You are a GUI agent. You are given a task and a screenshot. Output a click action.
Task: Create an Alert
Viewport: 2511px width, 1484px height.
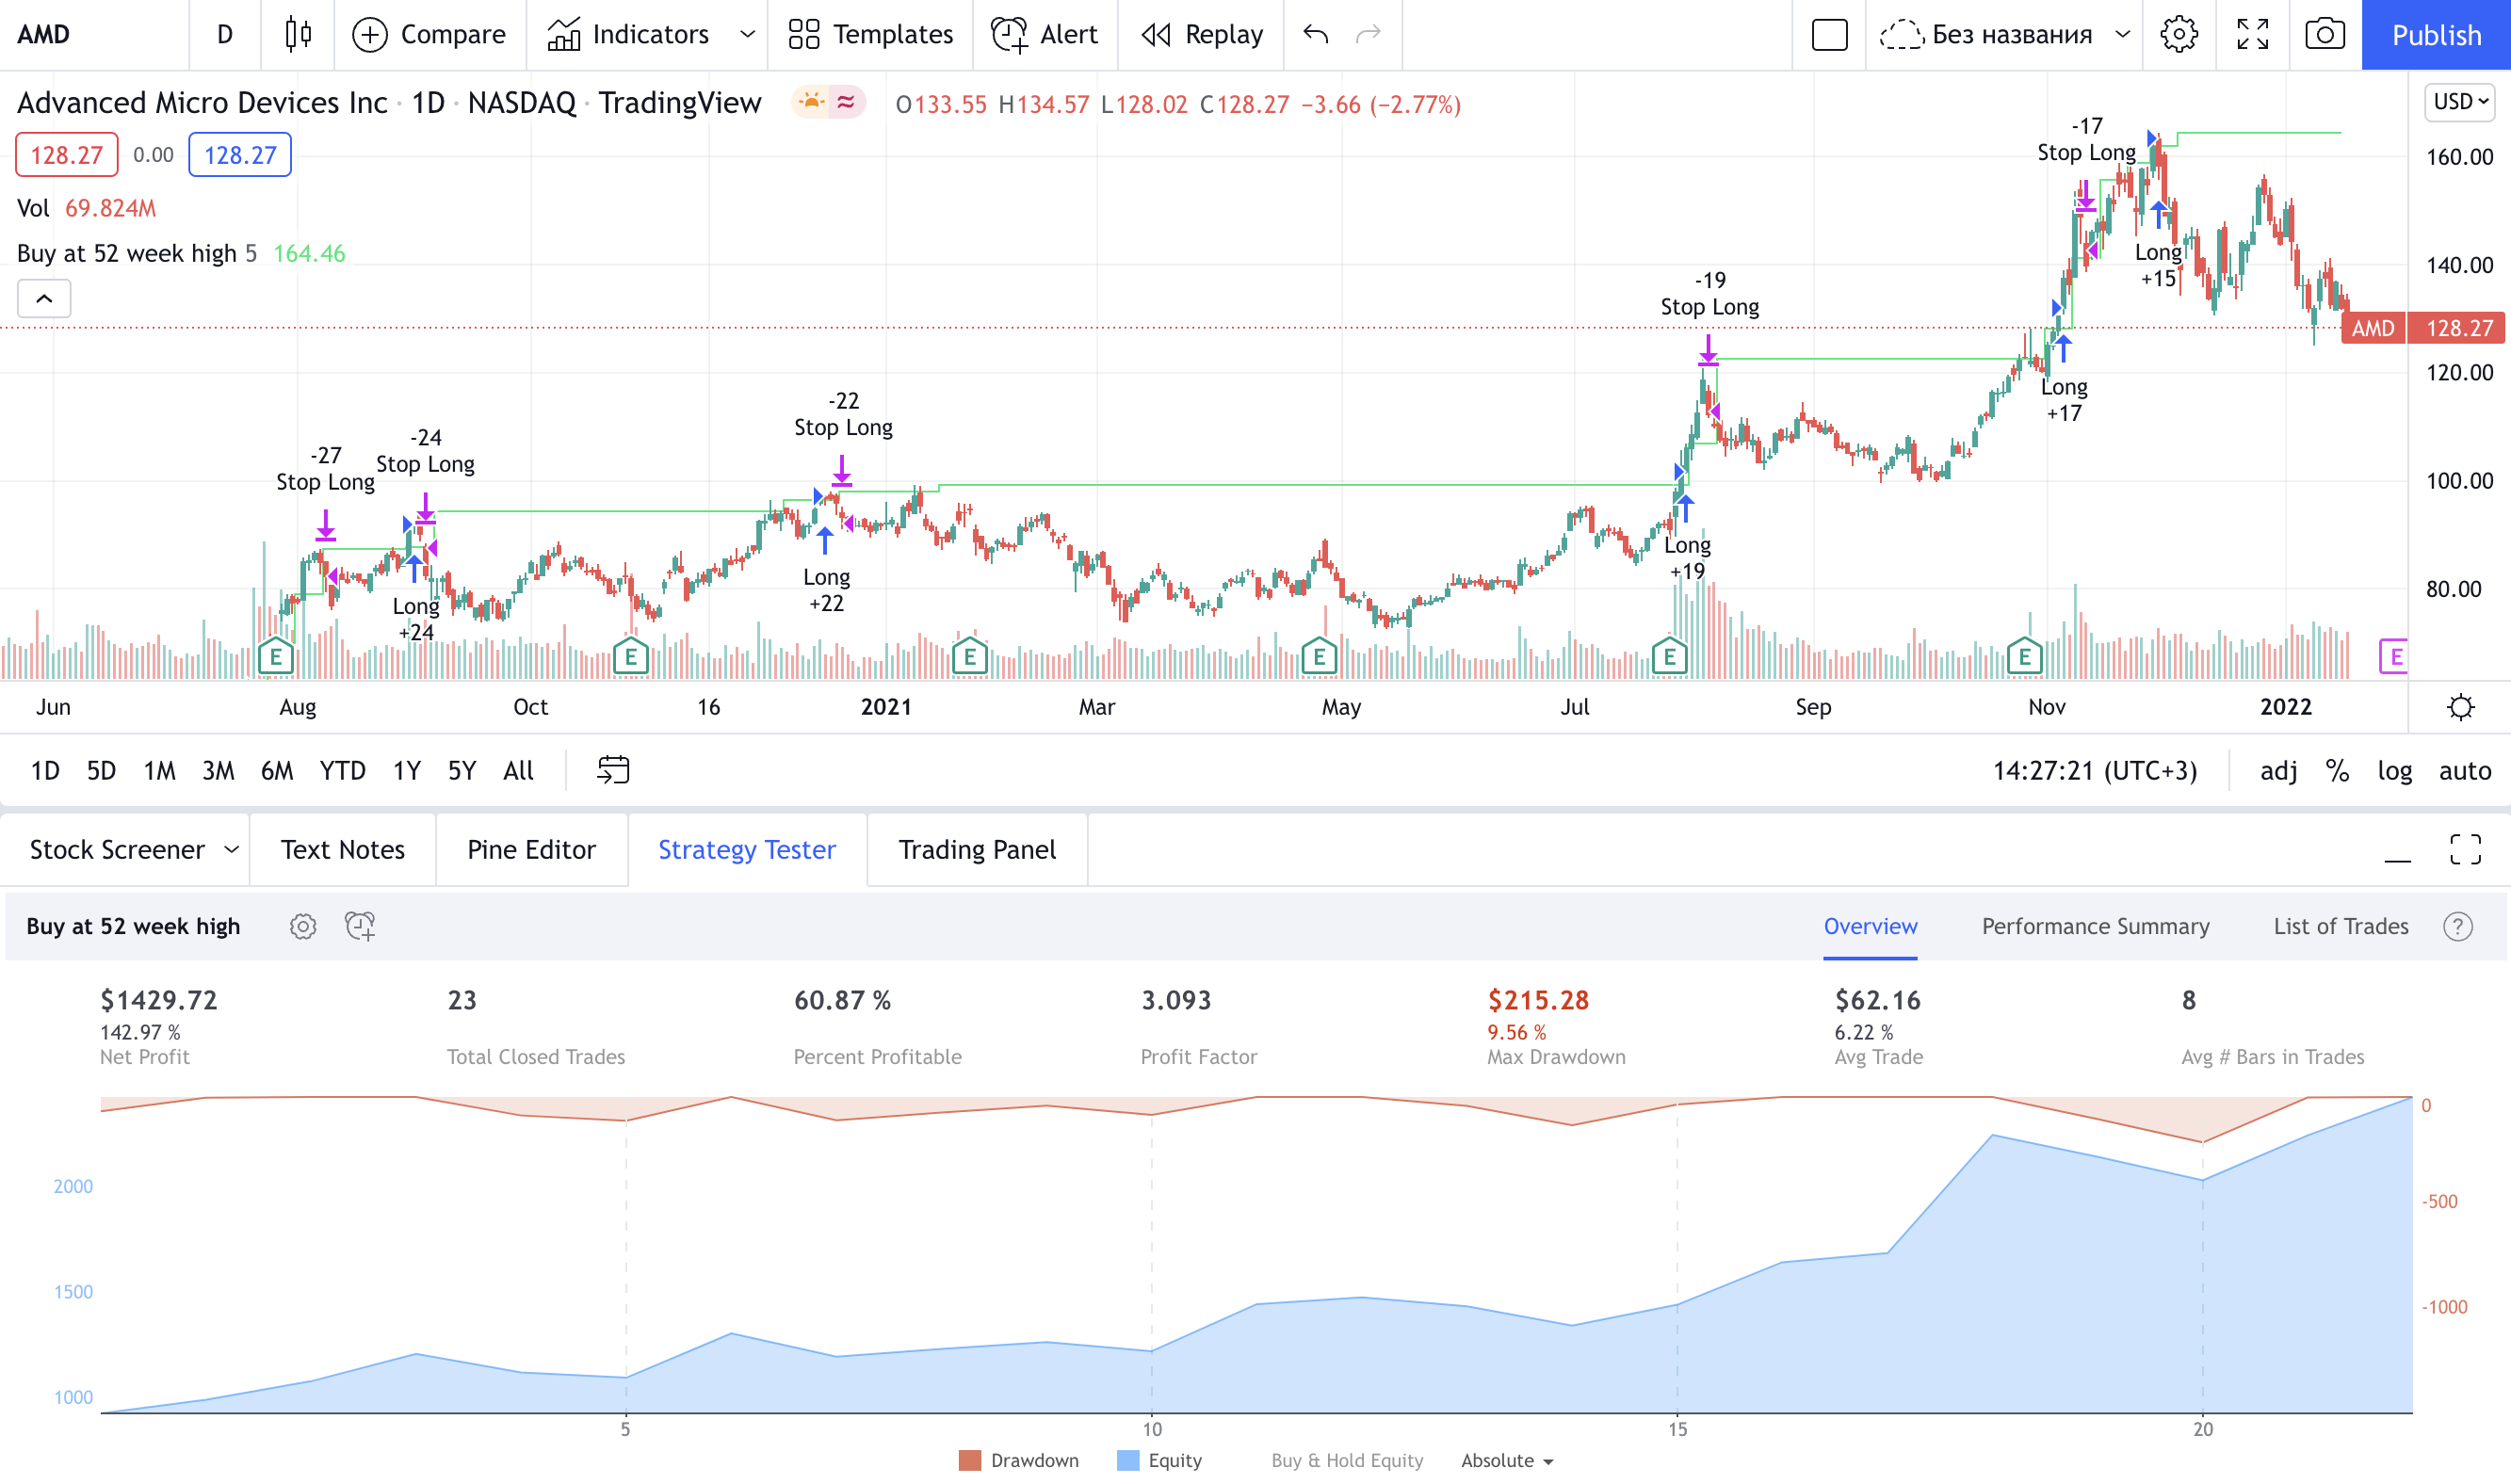tap(1044, 35)
